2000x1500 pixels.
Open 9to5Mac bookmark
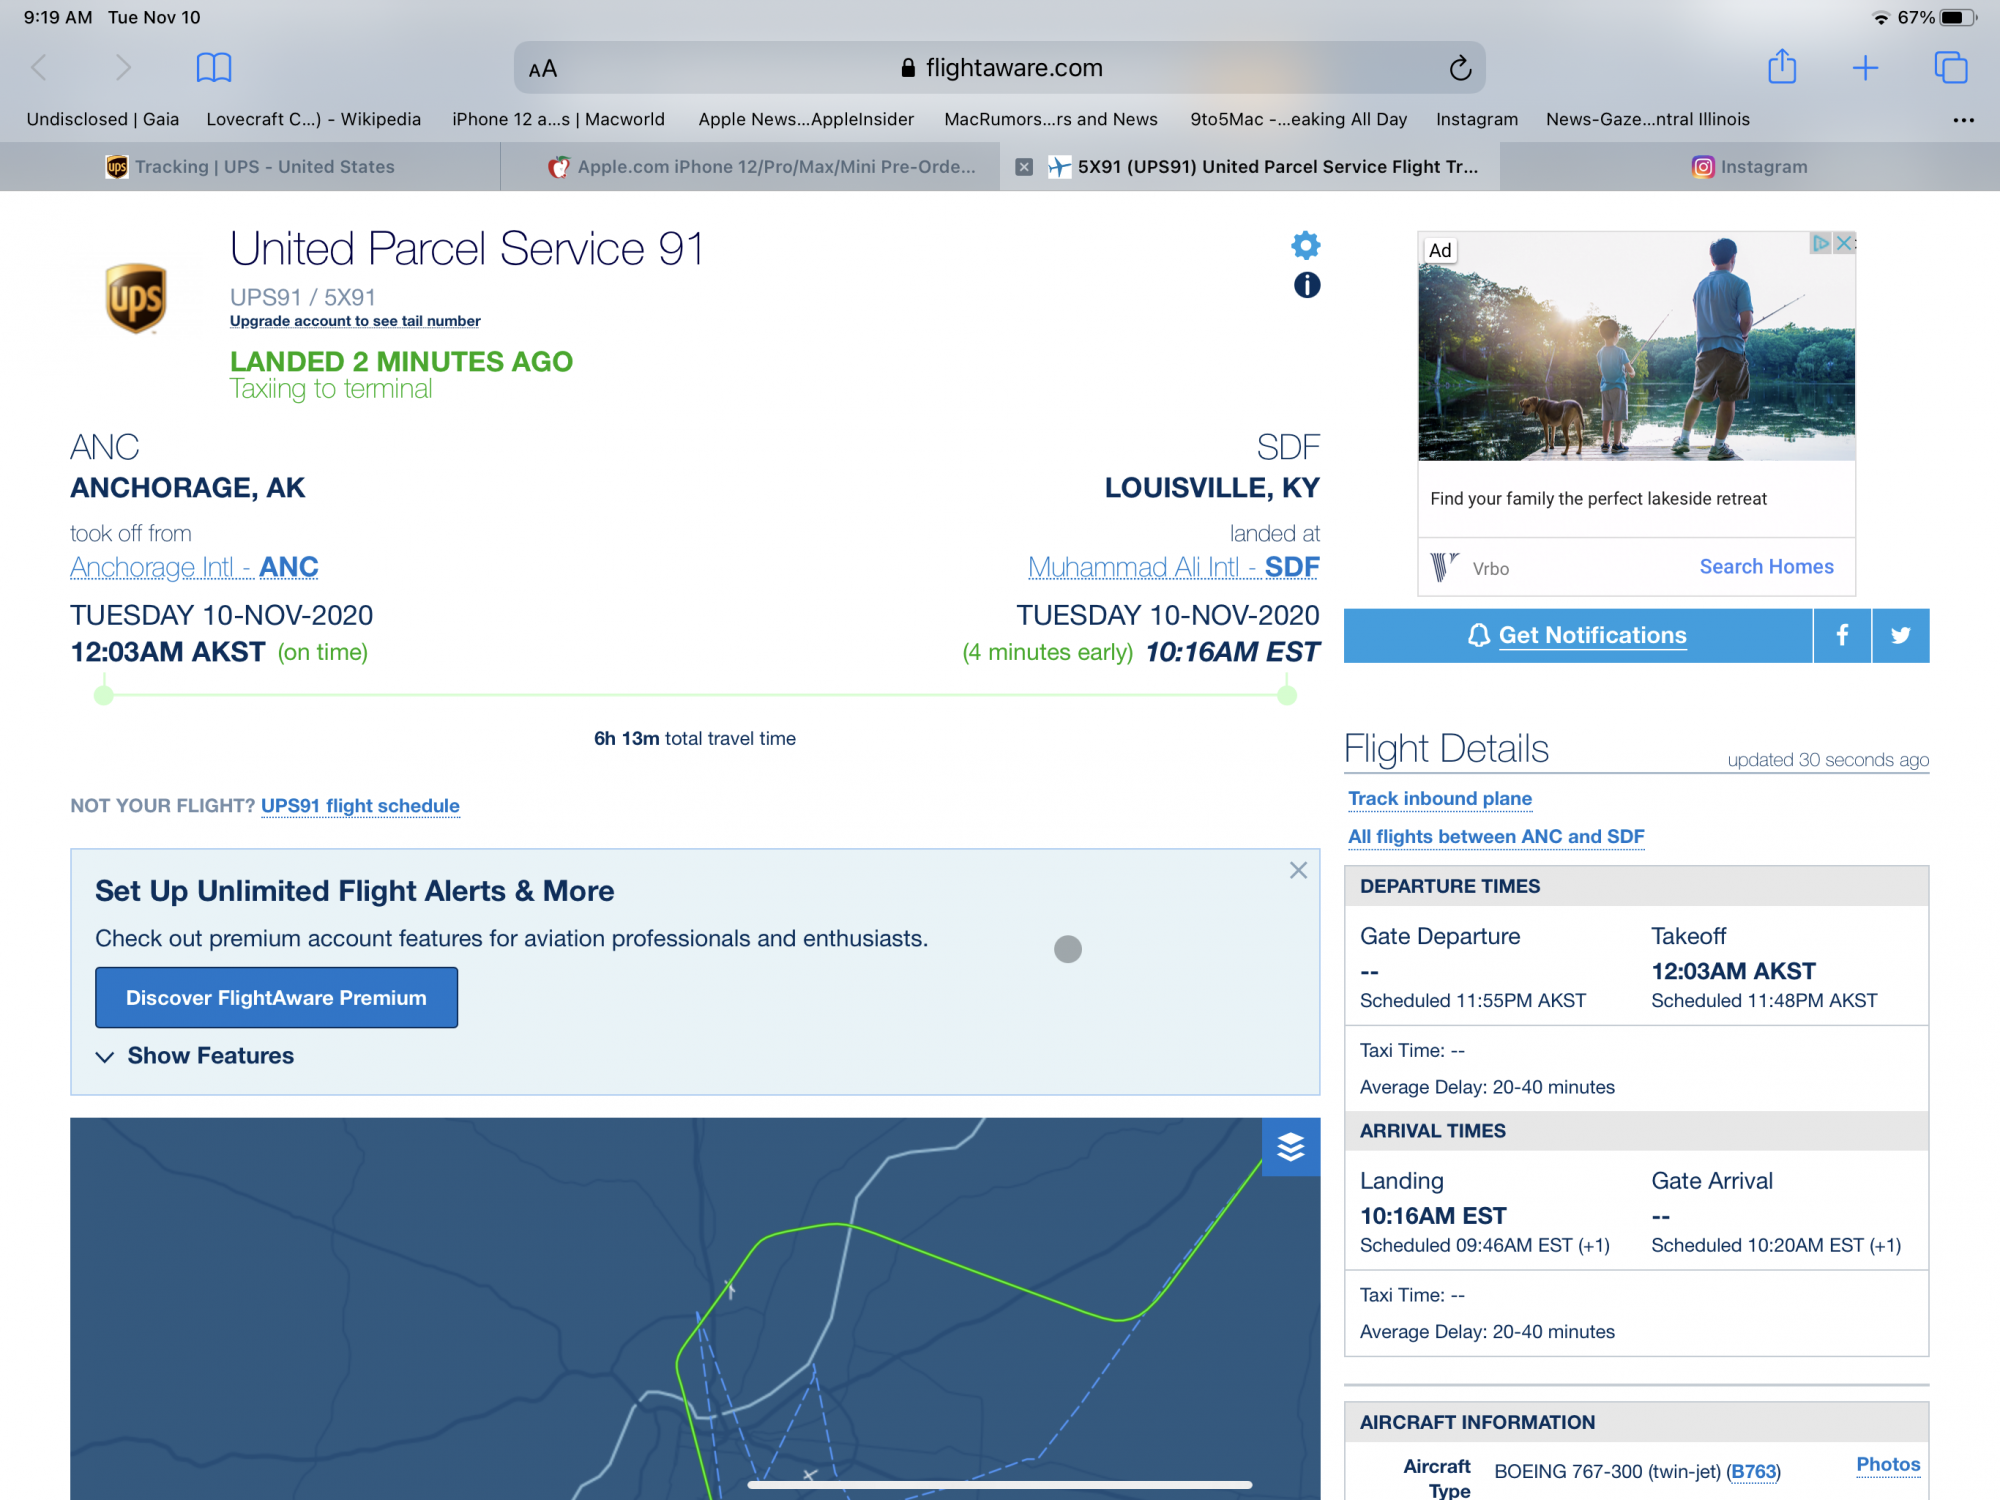pyautogui.click(x=1299, y=119)
